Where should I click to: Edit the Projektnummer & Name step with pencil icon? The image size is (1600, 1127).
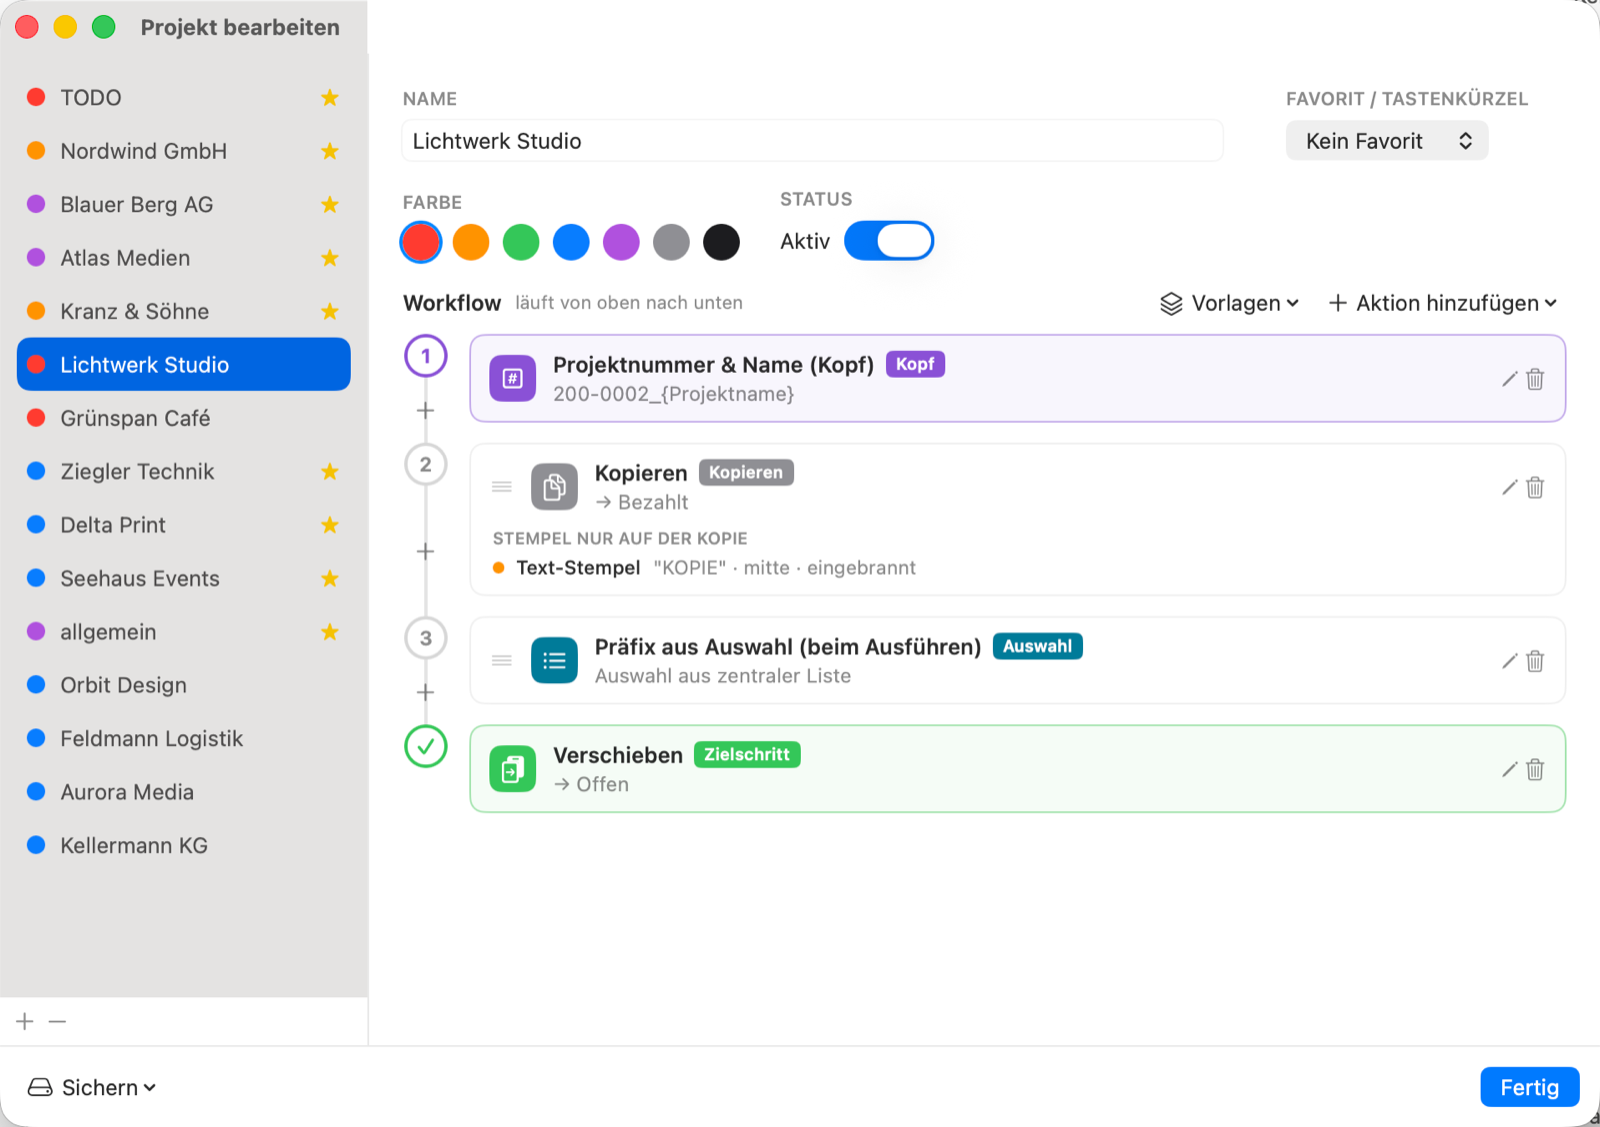[x=1510, y=379]
